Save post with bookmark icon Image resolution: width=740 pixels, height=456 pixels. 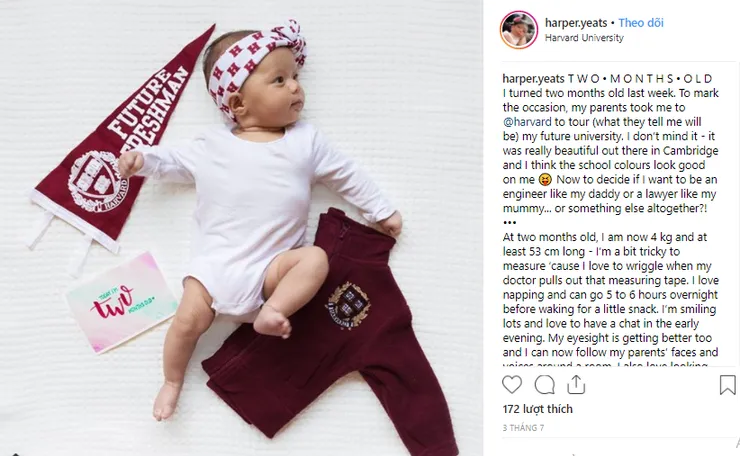[x=727, y=385]
